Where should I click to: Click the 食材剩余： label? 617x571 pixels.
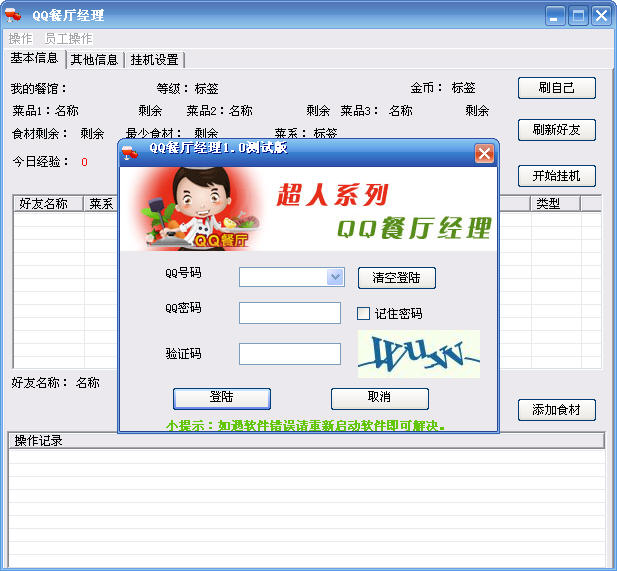tap(40, 134)
